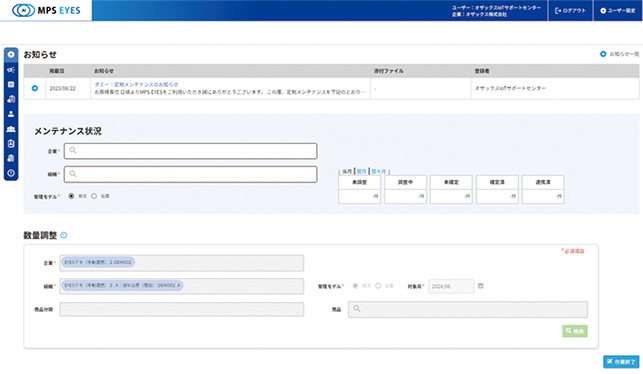Open the calendar picker for 対象月

(481, 286)
